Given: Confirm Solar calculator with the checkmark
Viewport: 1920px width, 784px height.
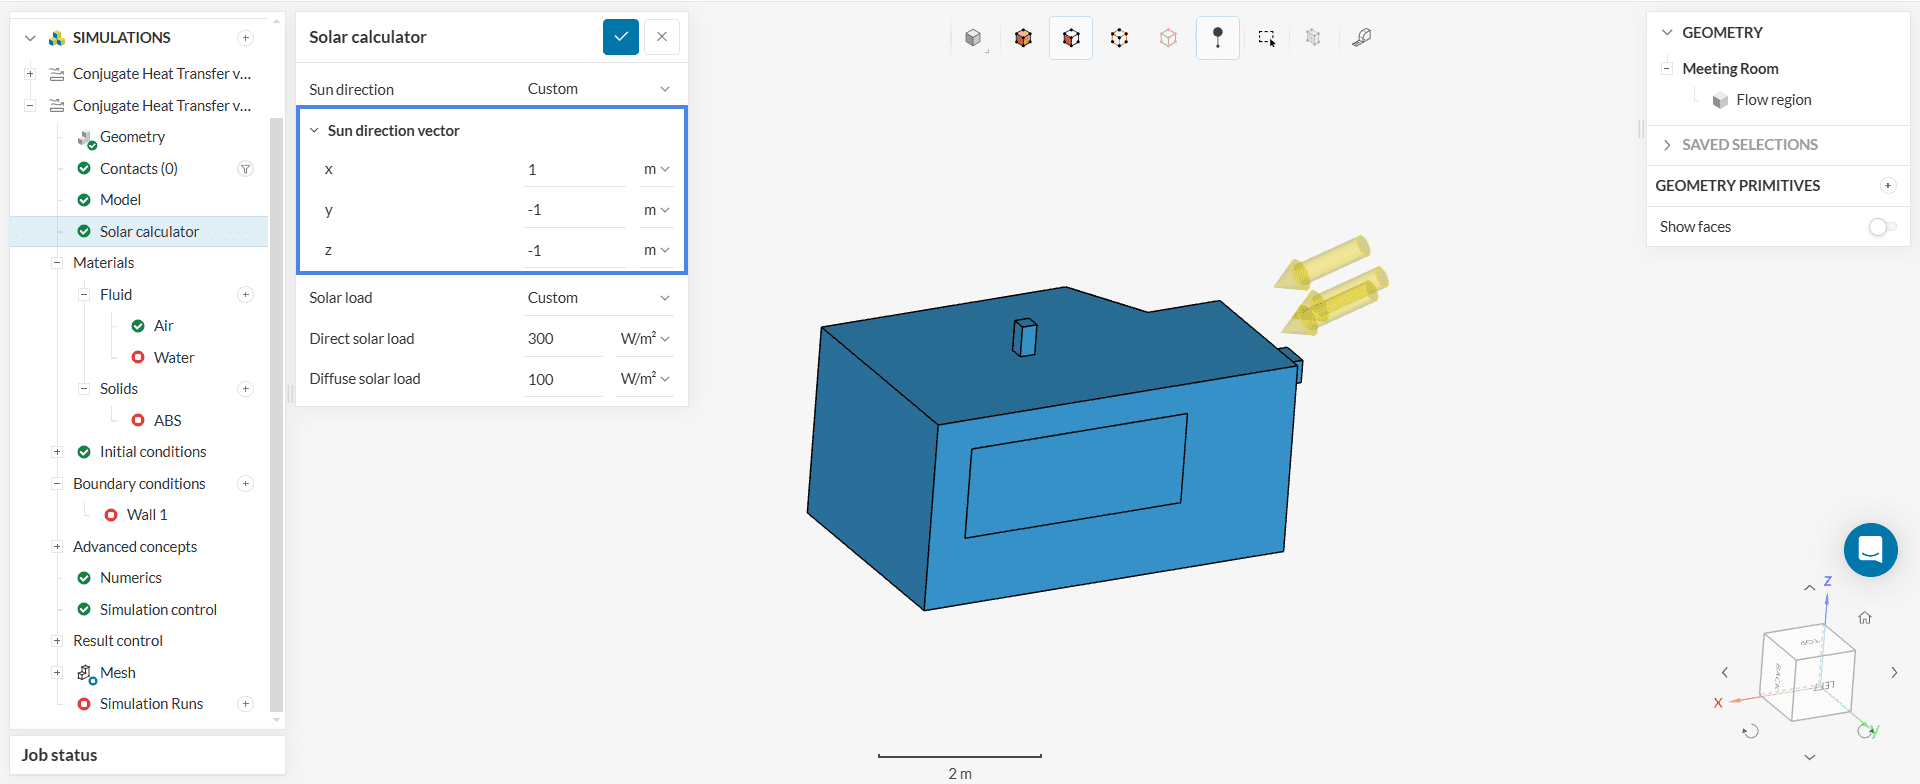Looking at the screenshot, I should (x=621, y=37).
